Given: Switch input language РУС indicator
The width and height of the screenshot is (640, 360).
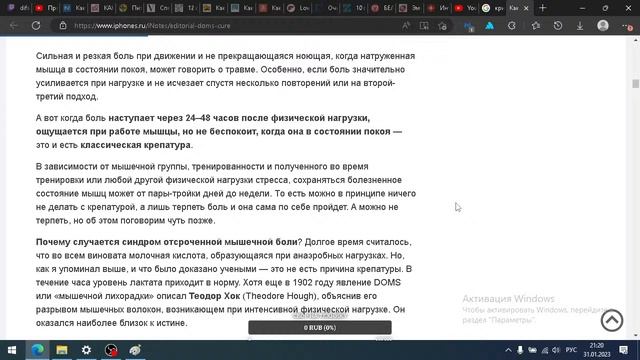Looking at the screenshot, I should click(571, 350).
